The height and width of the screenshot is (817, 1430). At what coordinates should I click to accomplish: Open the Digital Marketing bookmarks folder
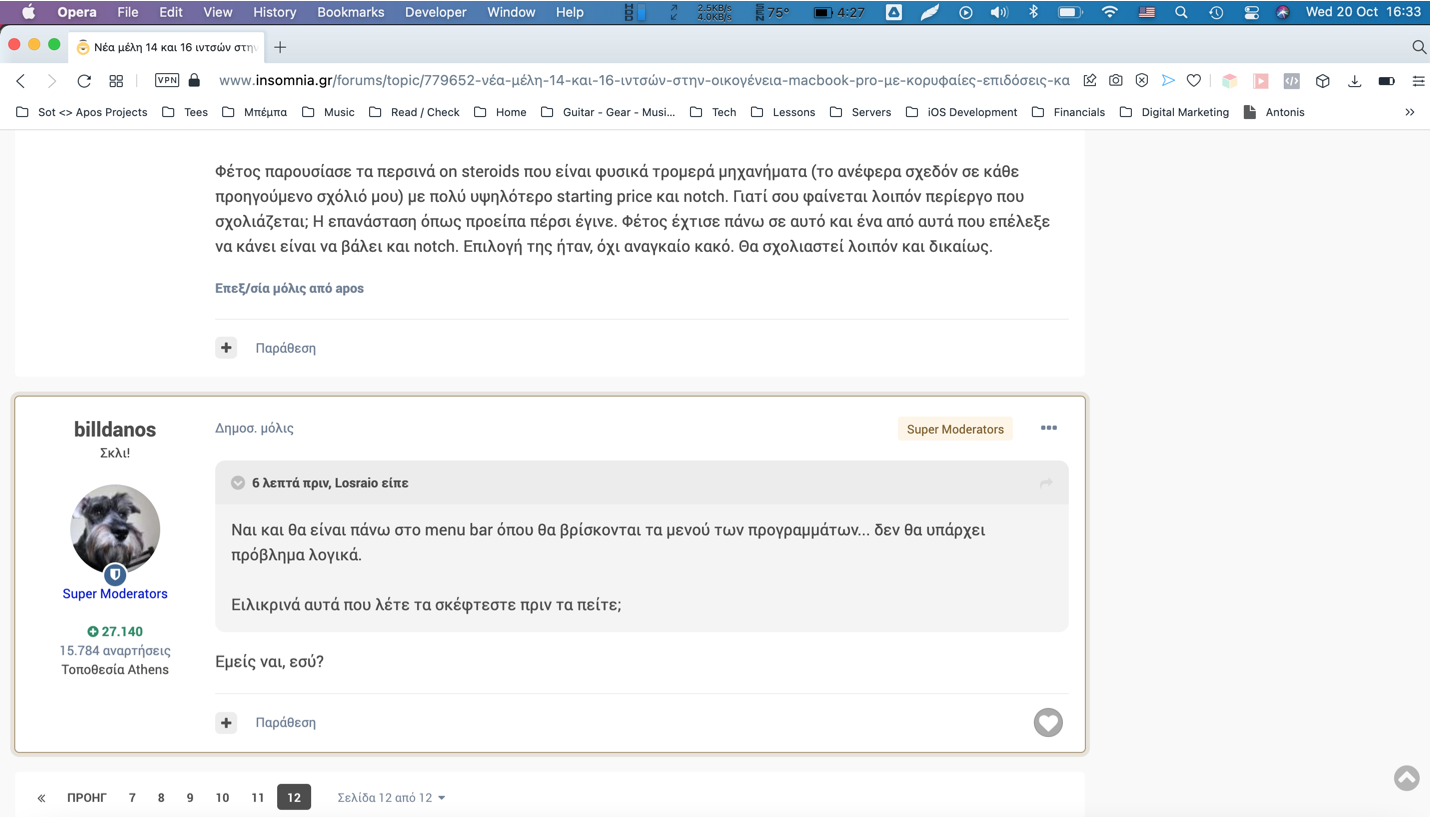point(1174,112)
